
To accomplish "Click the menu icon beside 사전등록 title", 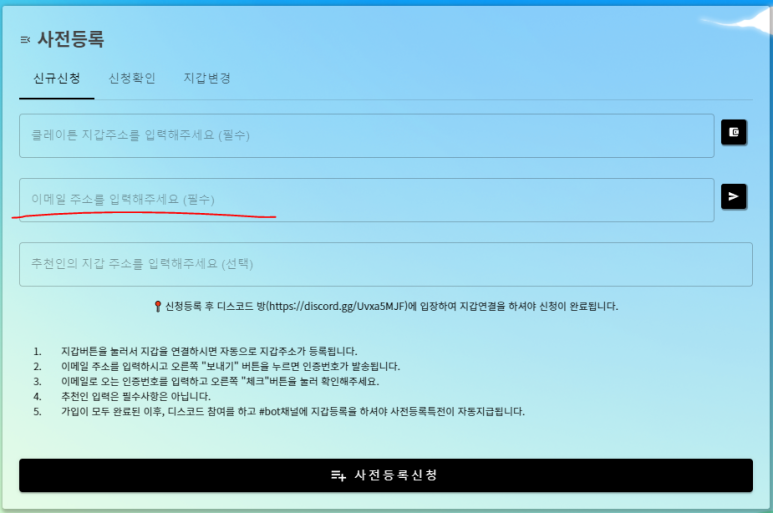I will click(25, 39).
